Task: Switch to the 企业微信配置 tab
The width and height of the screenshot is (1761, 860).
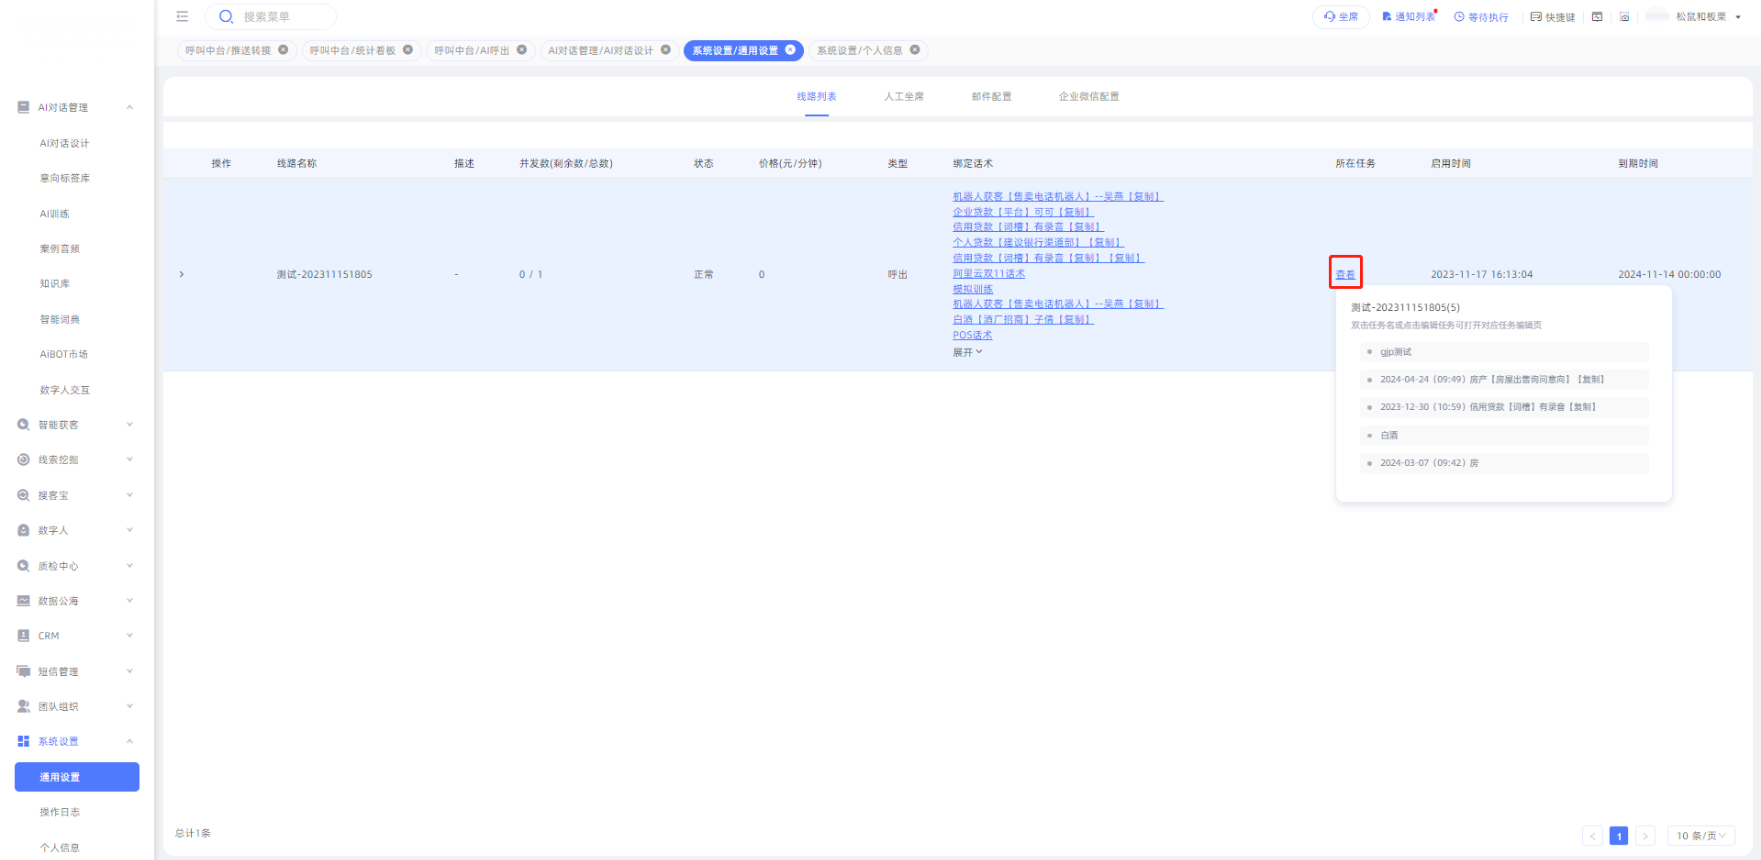Action: pos(1088,97)
